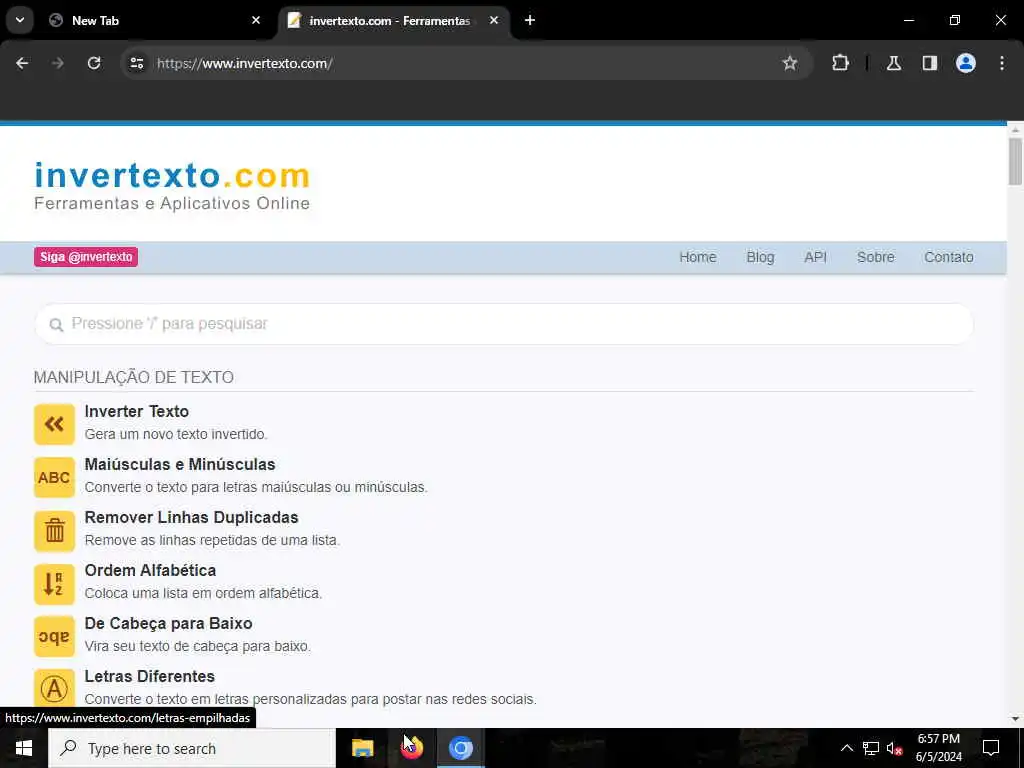
Task: Switch to the New Tab tab
Action: [153, 20]
